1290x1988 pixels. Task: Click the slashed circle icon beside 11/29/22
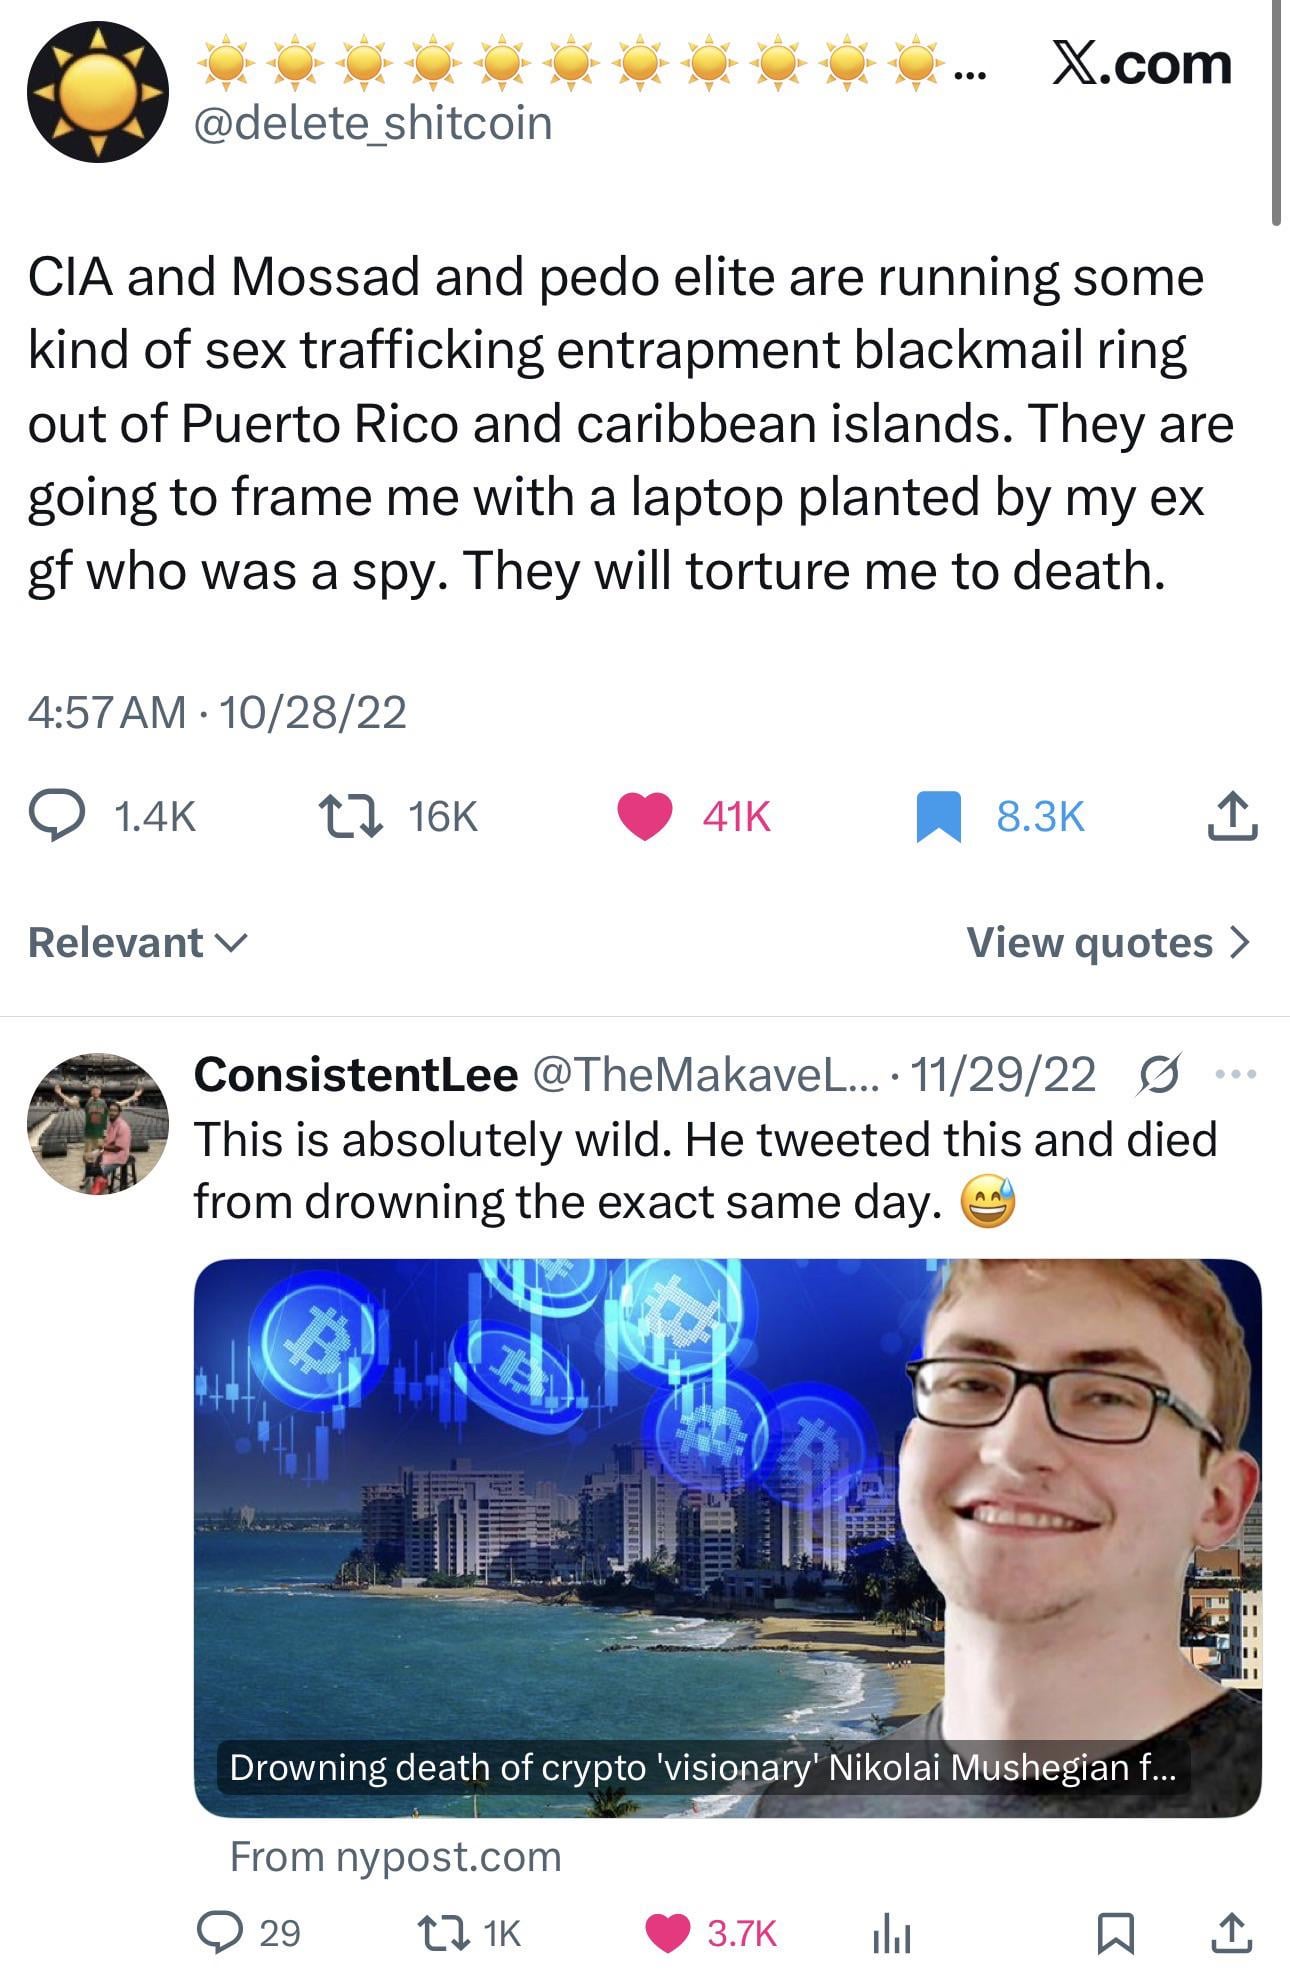1160,1075
